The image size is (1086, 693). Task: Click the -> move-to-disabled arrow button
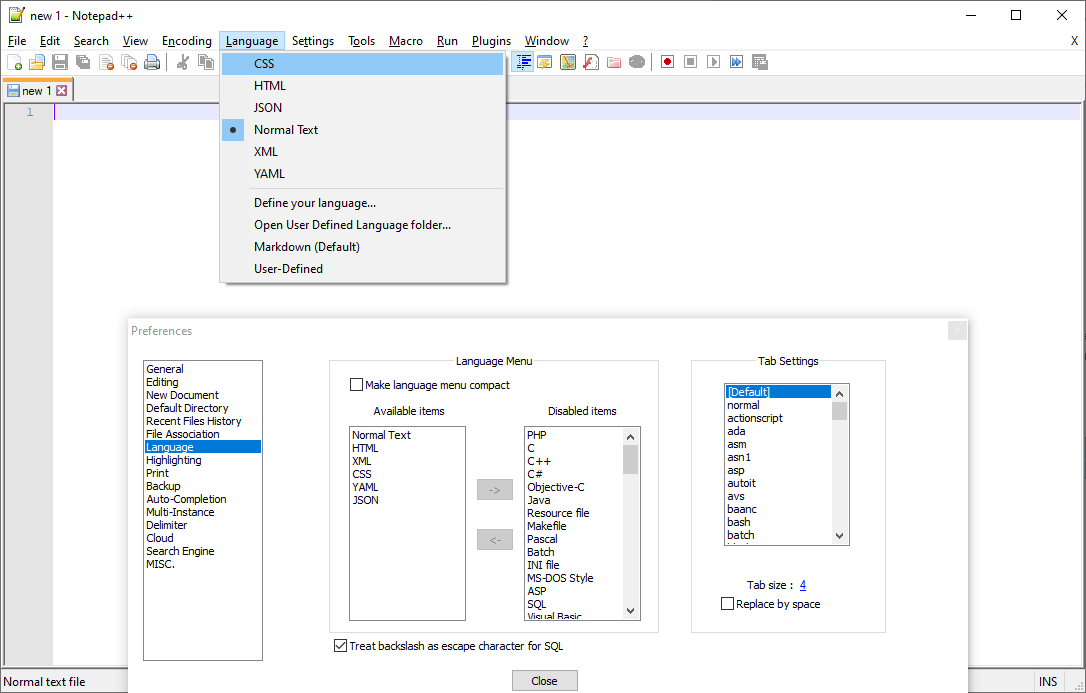click(x=495, y=489)
